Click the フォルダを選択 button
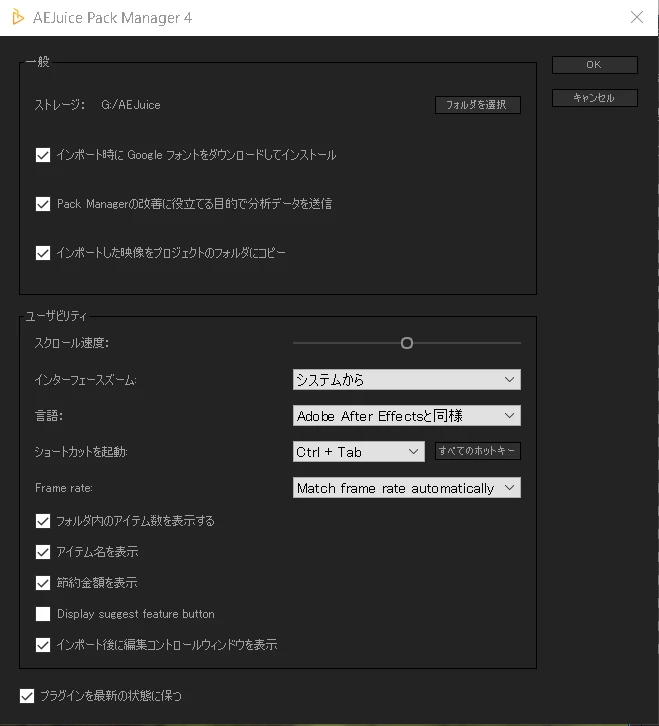Image resolution: width=659 pixels, height=726 pixels. (x=477, y=105)
